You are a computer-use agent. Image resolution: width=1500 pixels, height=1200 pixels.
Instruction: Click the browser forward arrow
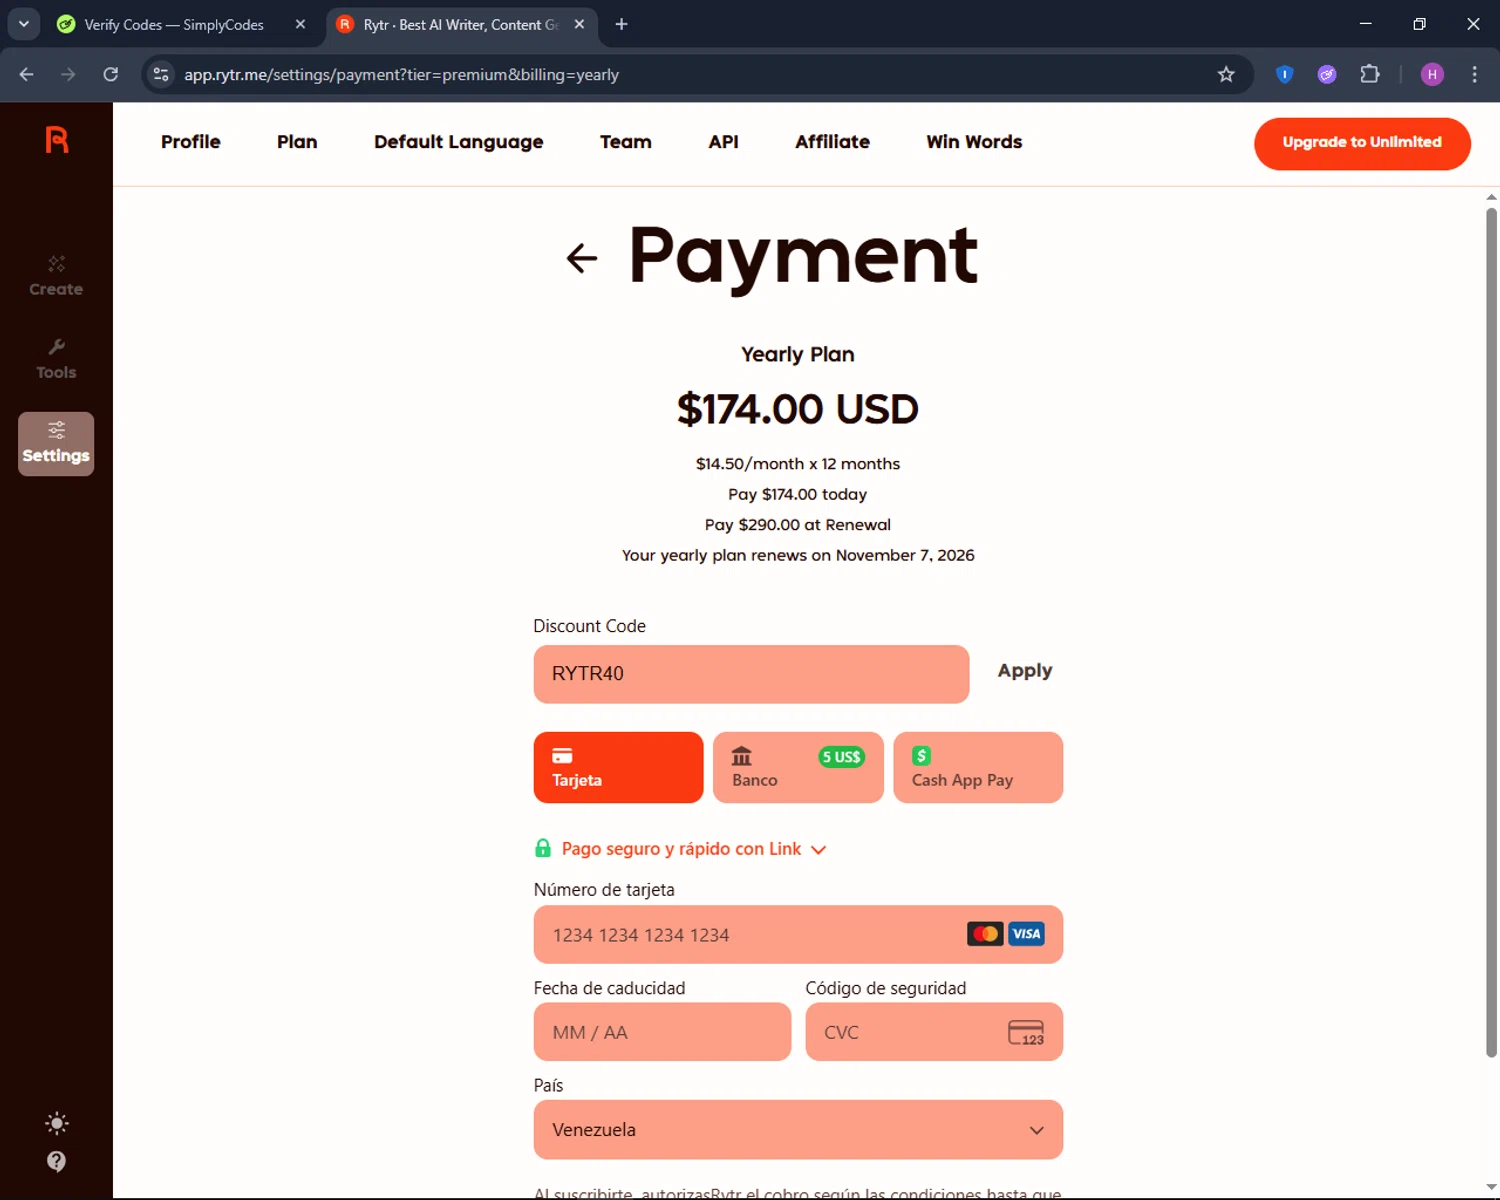point(68,74)
